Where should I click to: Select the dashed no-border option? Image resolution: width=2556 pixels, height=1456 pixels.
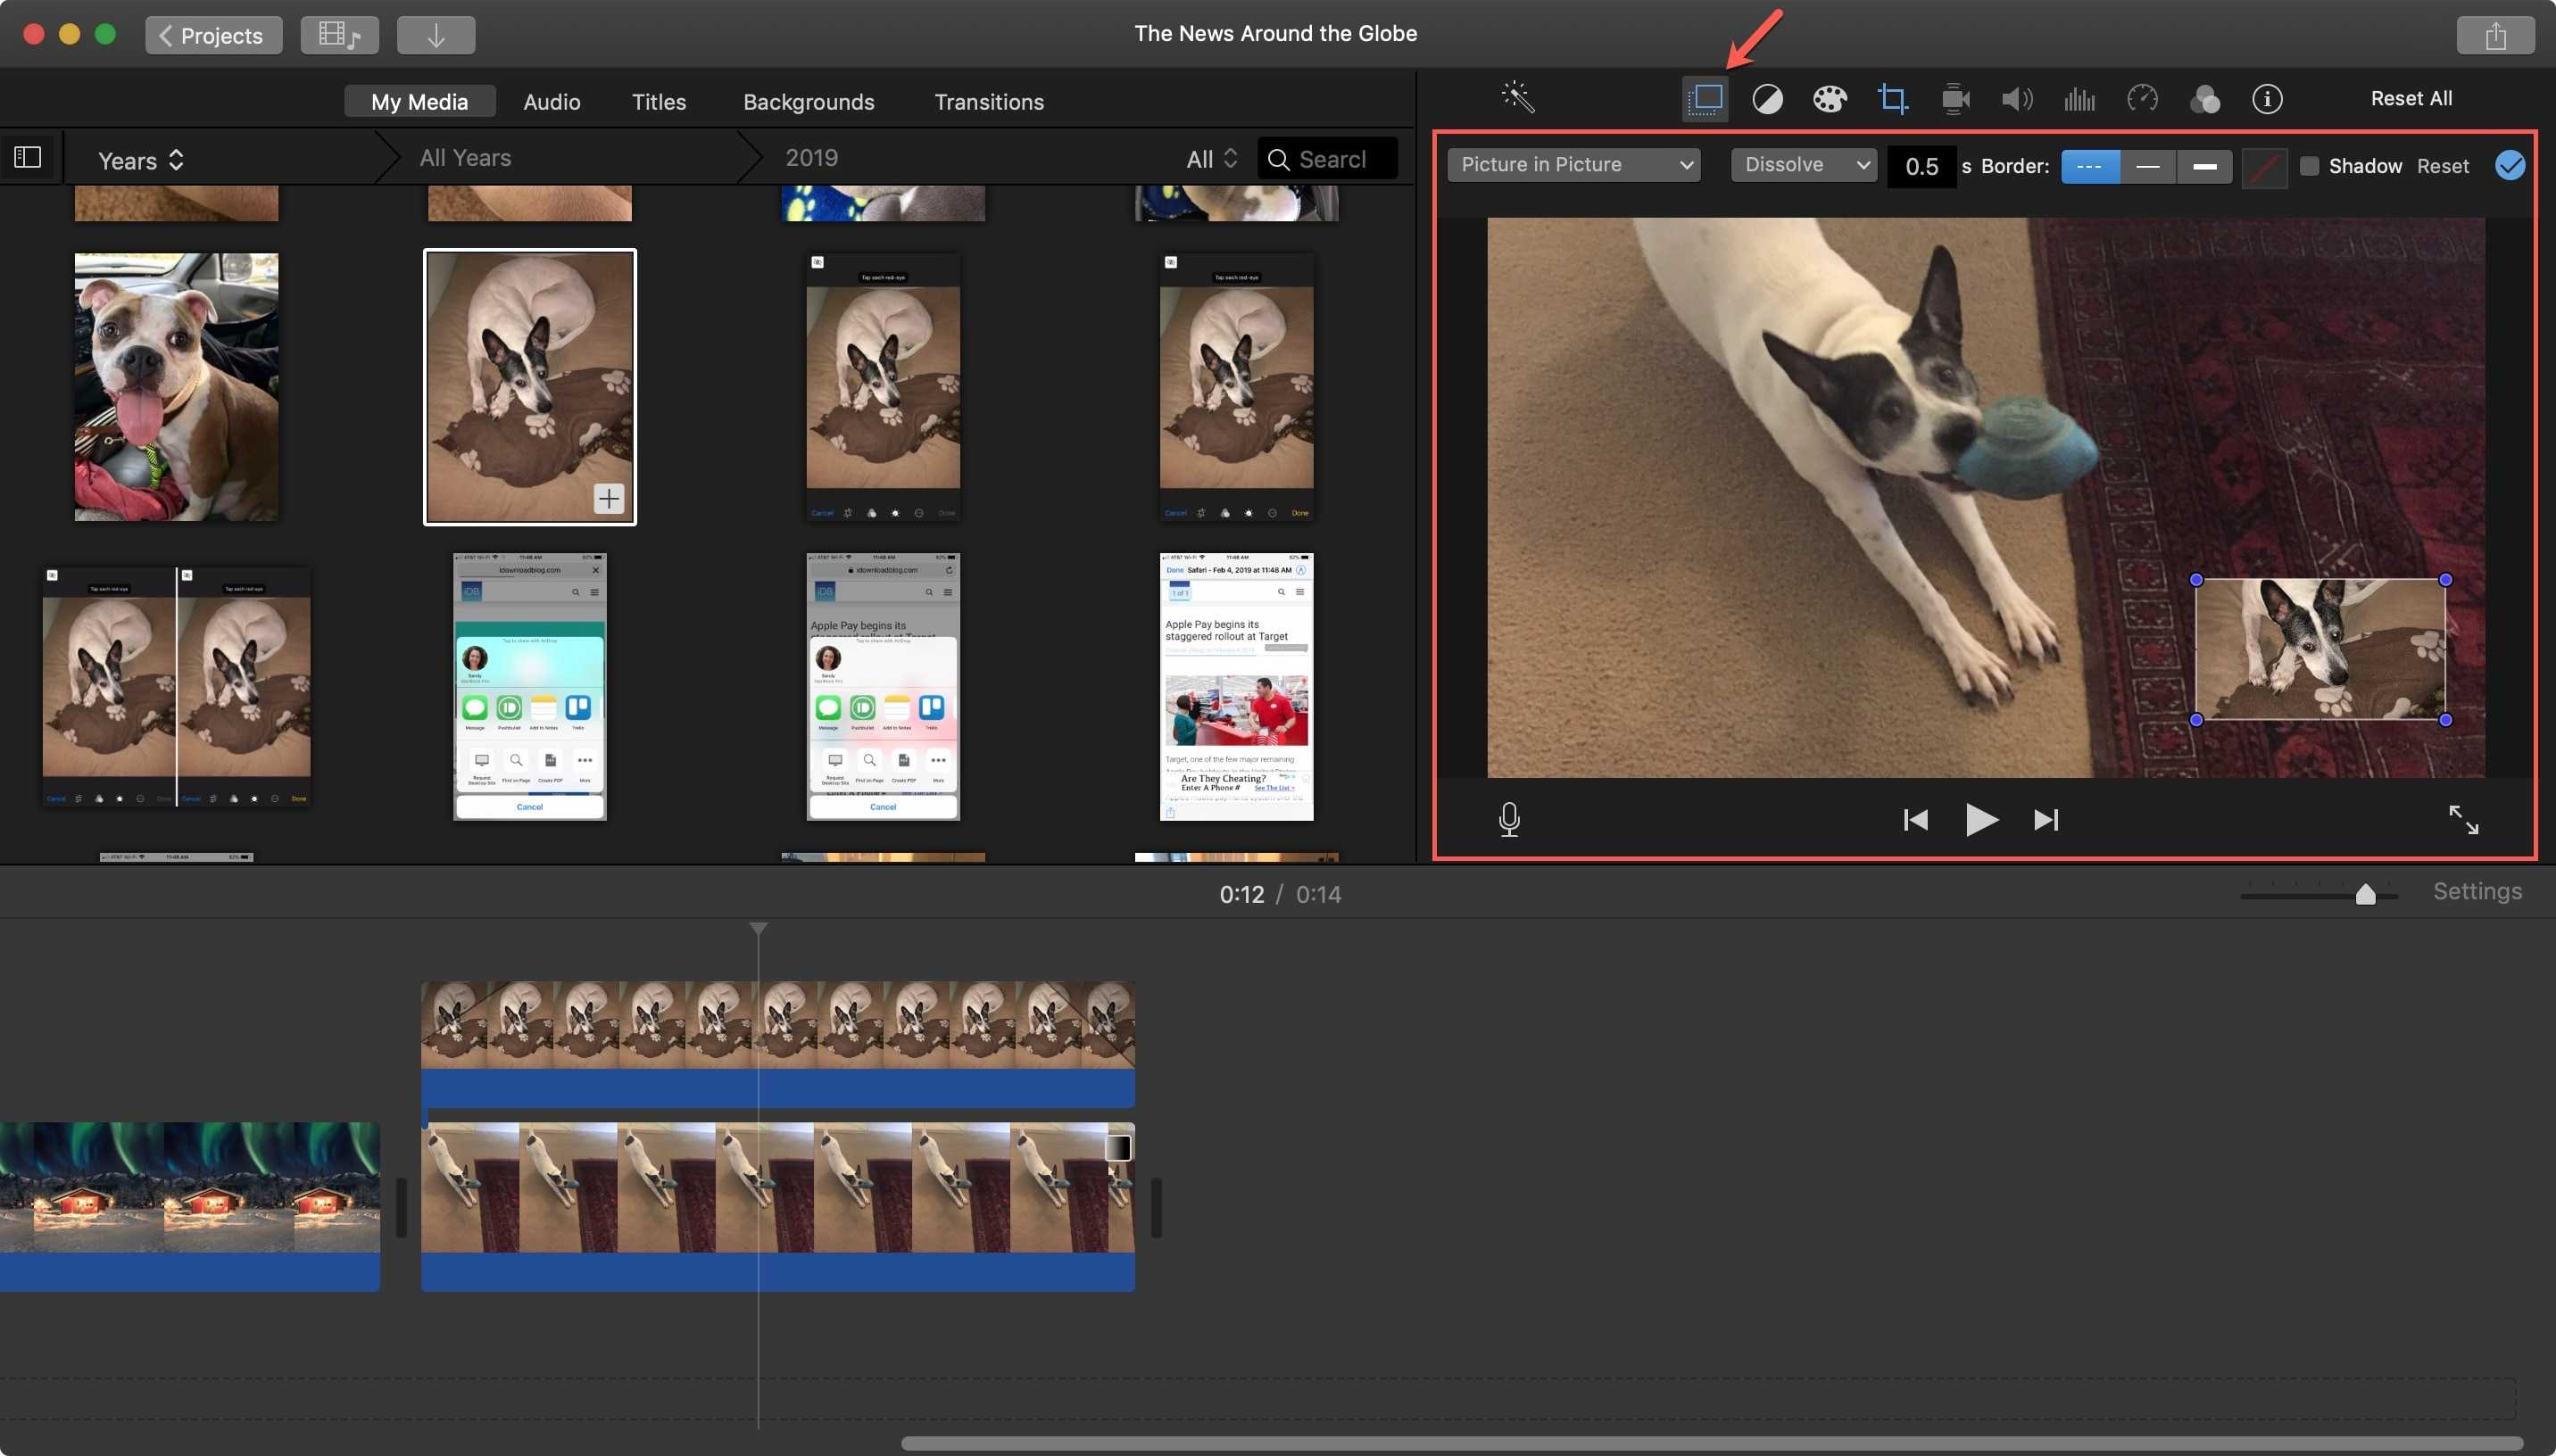[2090, 166]
